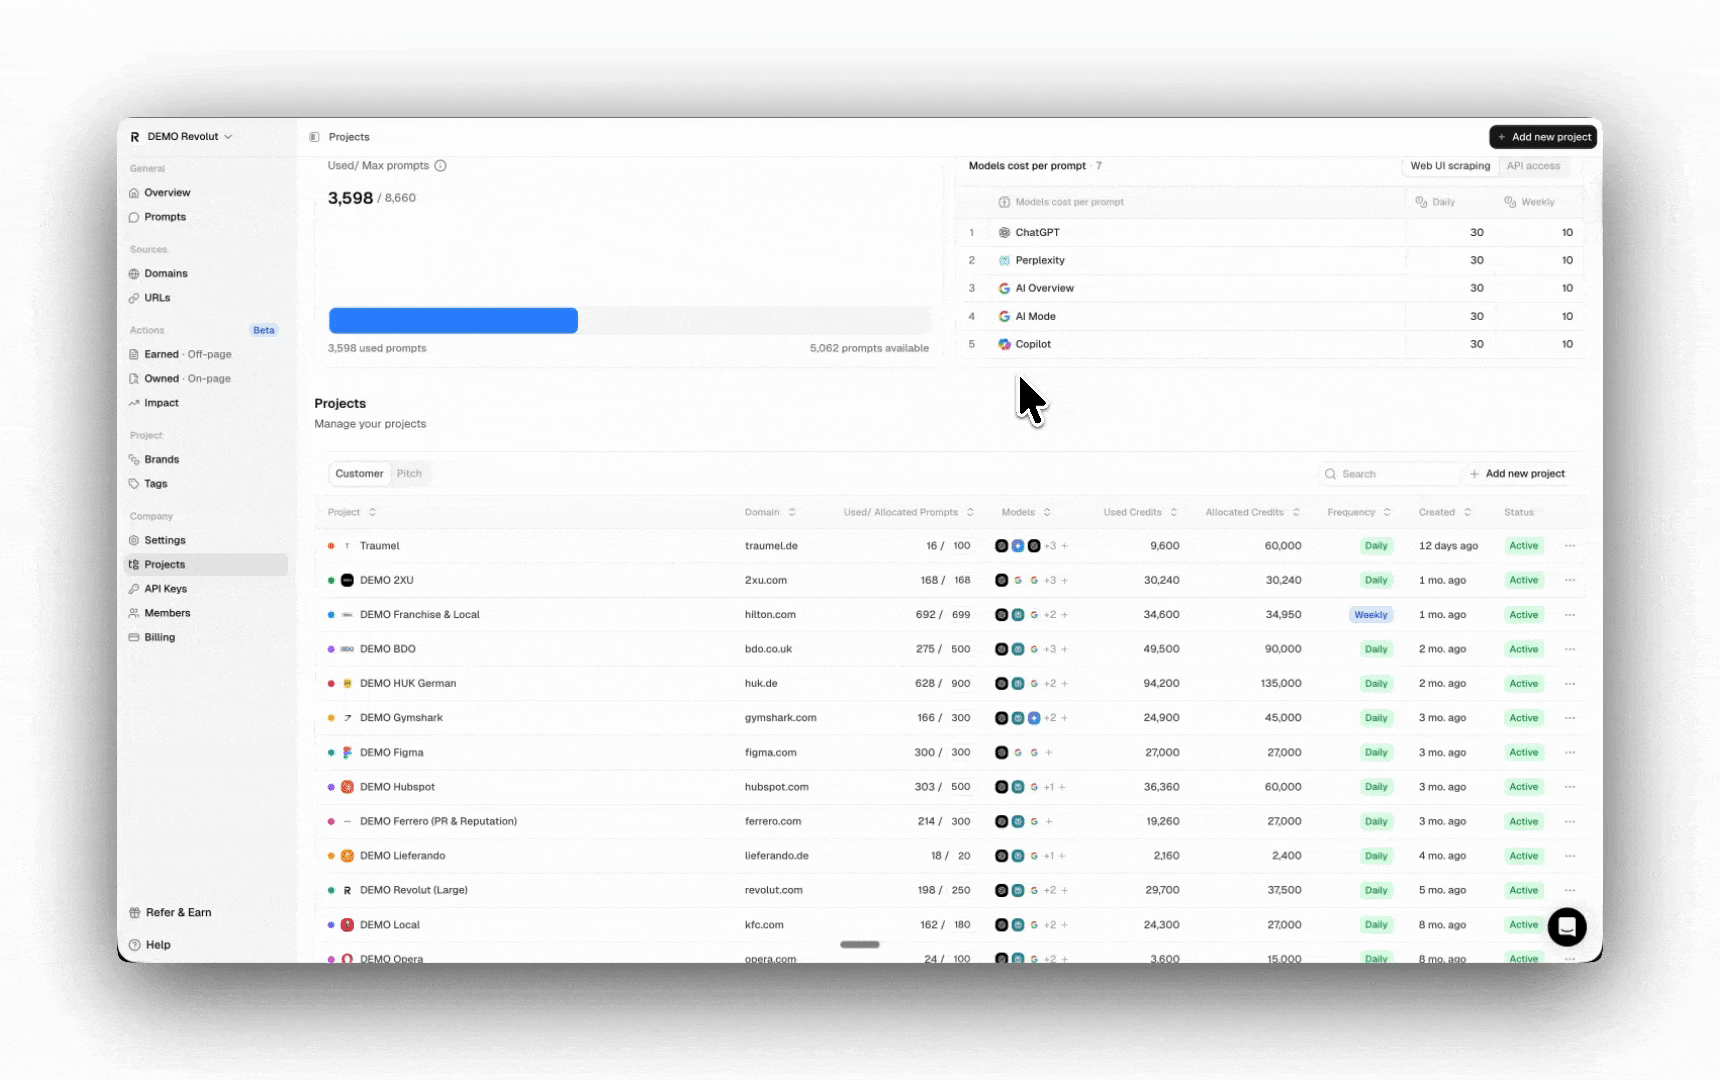The height and width of the screenshot is (1080, 1720).
Task: Click the Perplexity model icon in cost table
Action: click(x=1004, y=260)
